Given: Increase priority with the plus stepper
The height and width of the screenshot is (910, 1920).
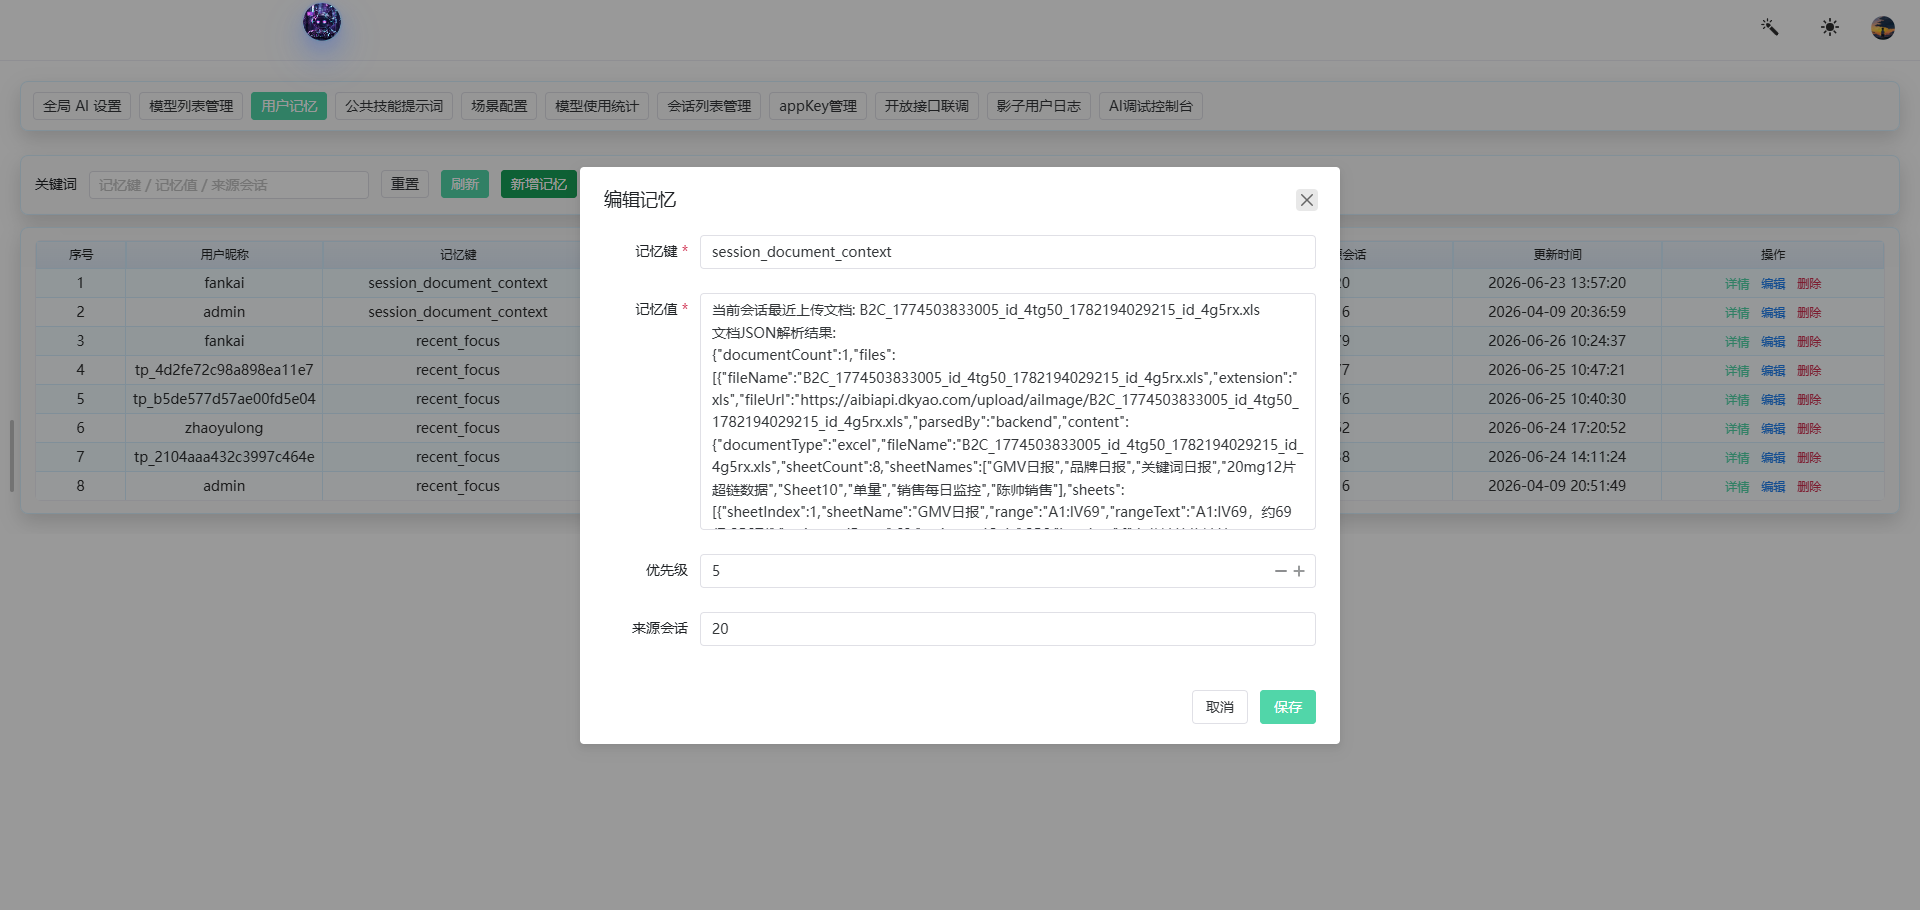Looking at the screenshot, I should (1299, 571).
